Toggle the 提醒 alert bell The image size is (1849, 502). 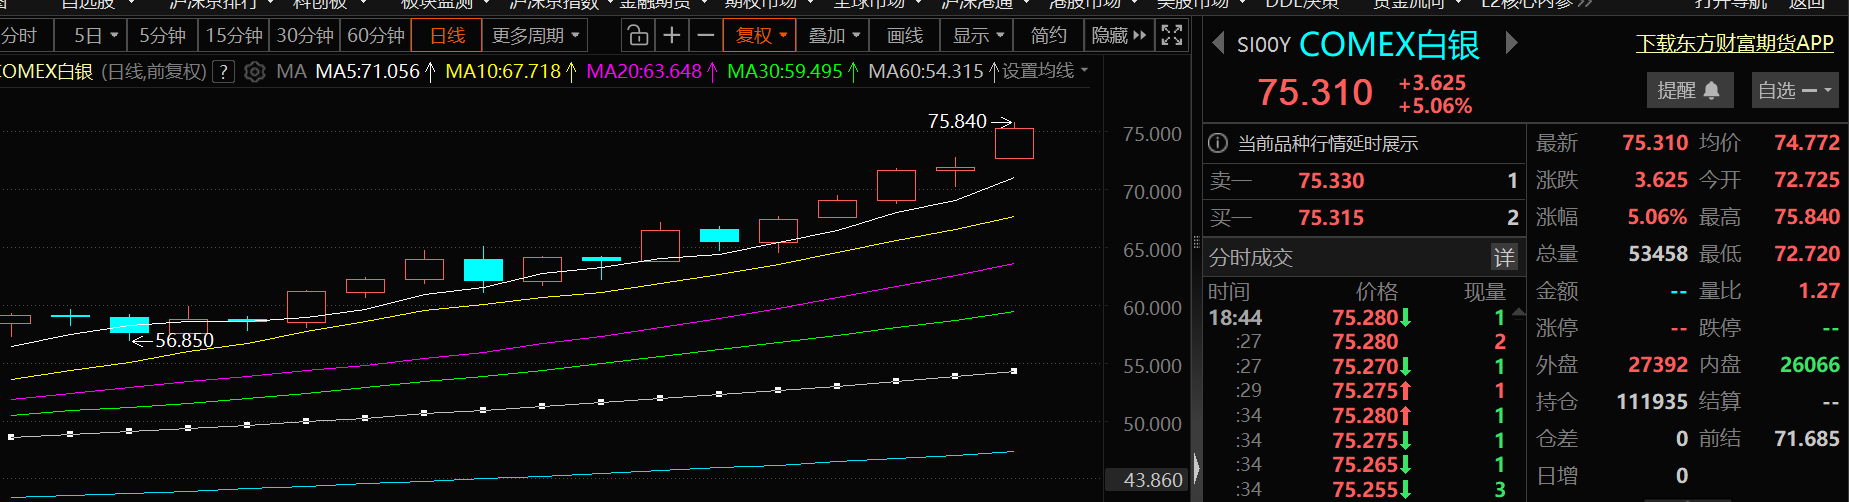click(1688, 91)
